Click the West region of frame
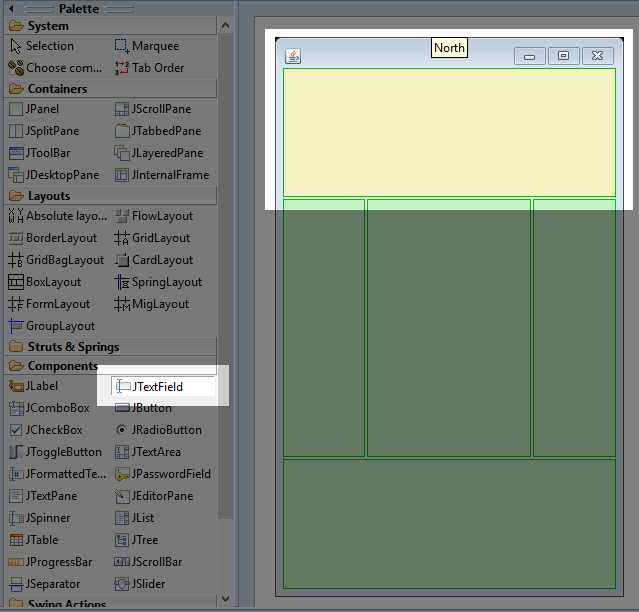The width and height of the screenshot is (639, 612). 324,328
